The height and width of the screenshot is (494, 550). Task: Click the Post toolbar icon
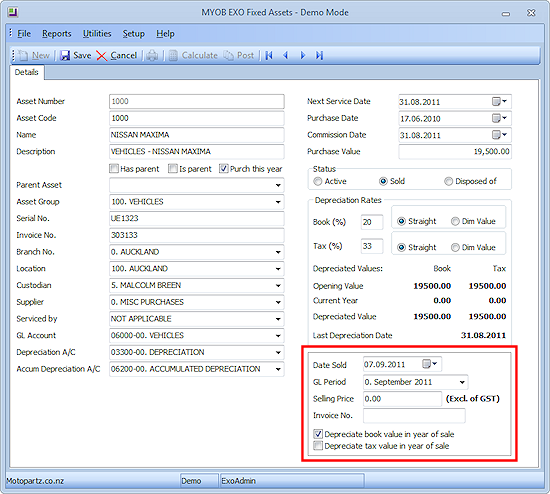[229, 55]
